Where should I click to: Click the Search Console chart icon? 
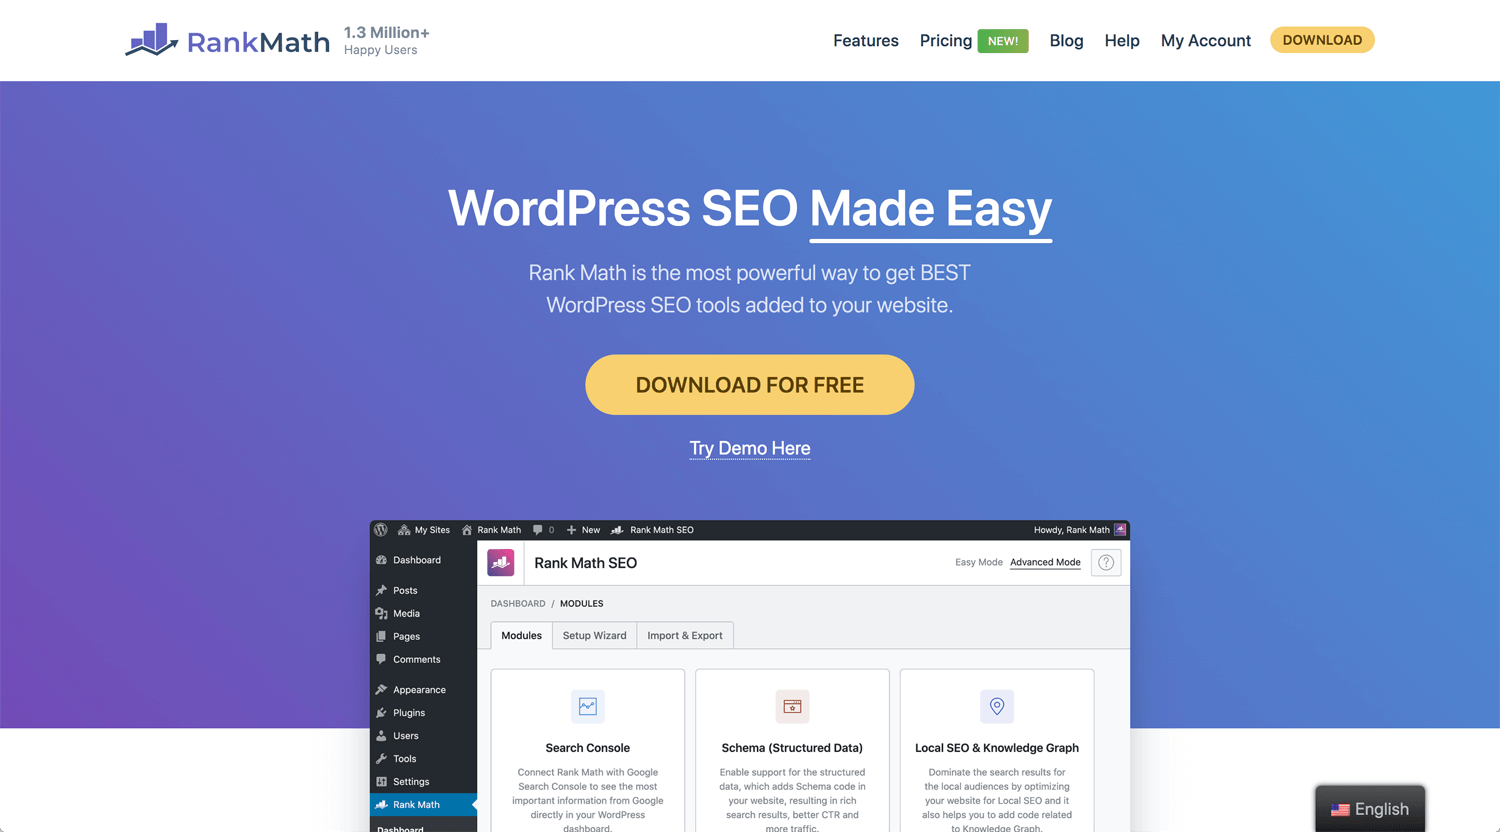(588, 706)
